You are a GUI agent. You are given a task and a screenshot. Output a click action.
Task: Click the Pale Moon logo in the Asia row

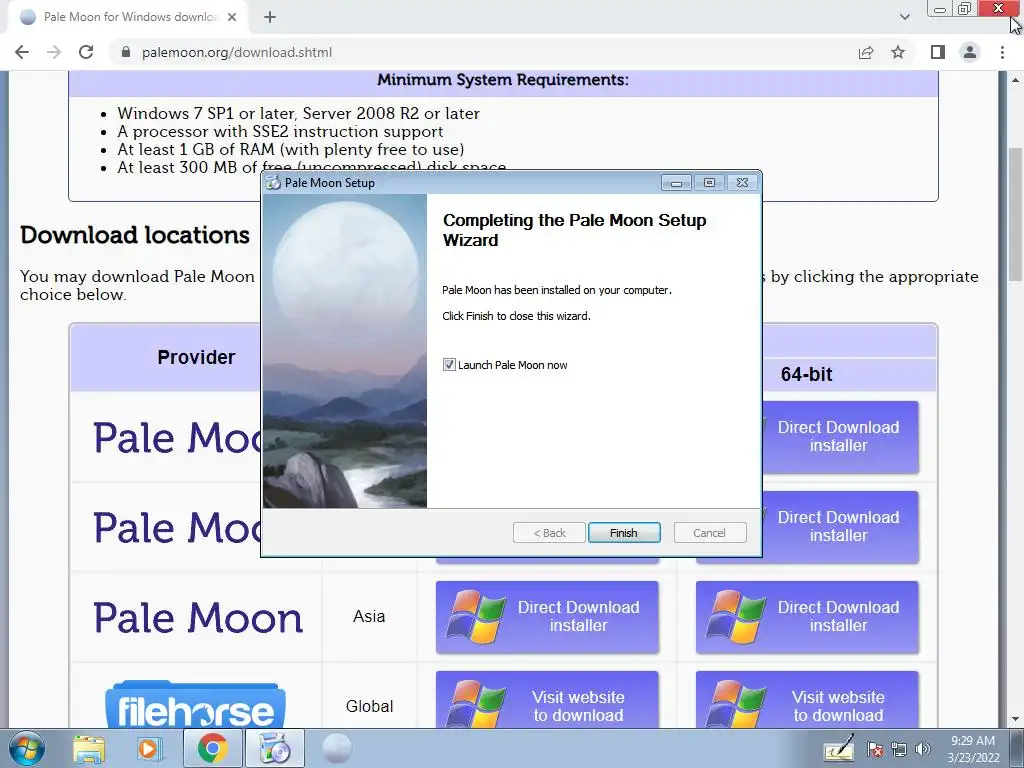pyautogui.click(x=198, y=618)
